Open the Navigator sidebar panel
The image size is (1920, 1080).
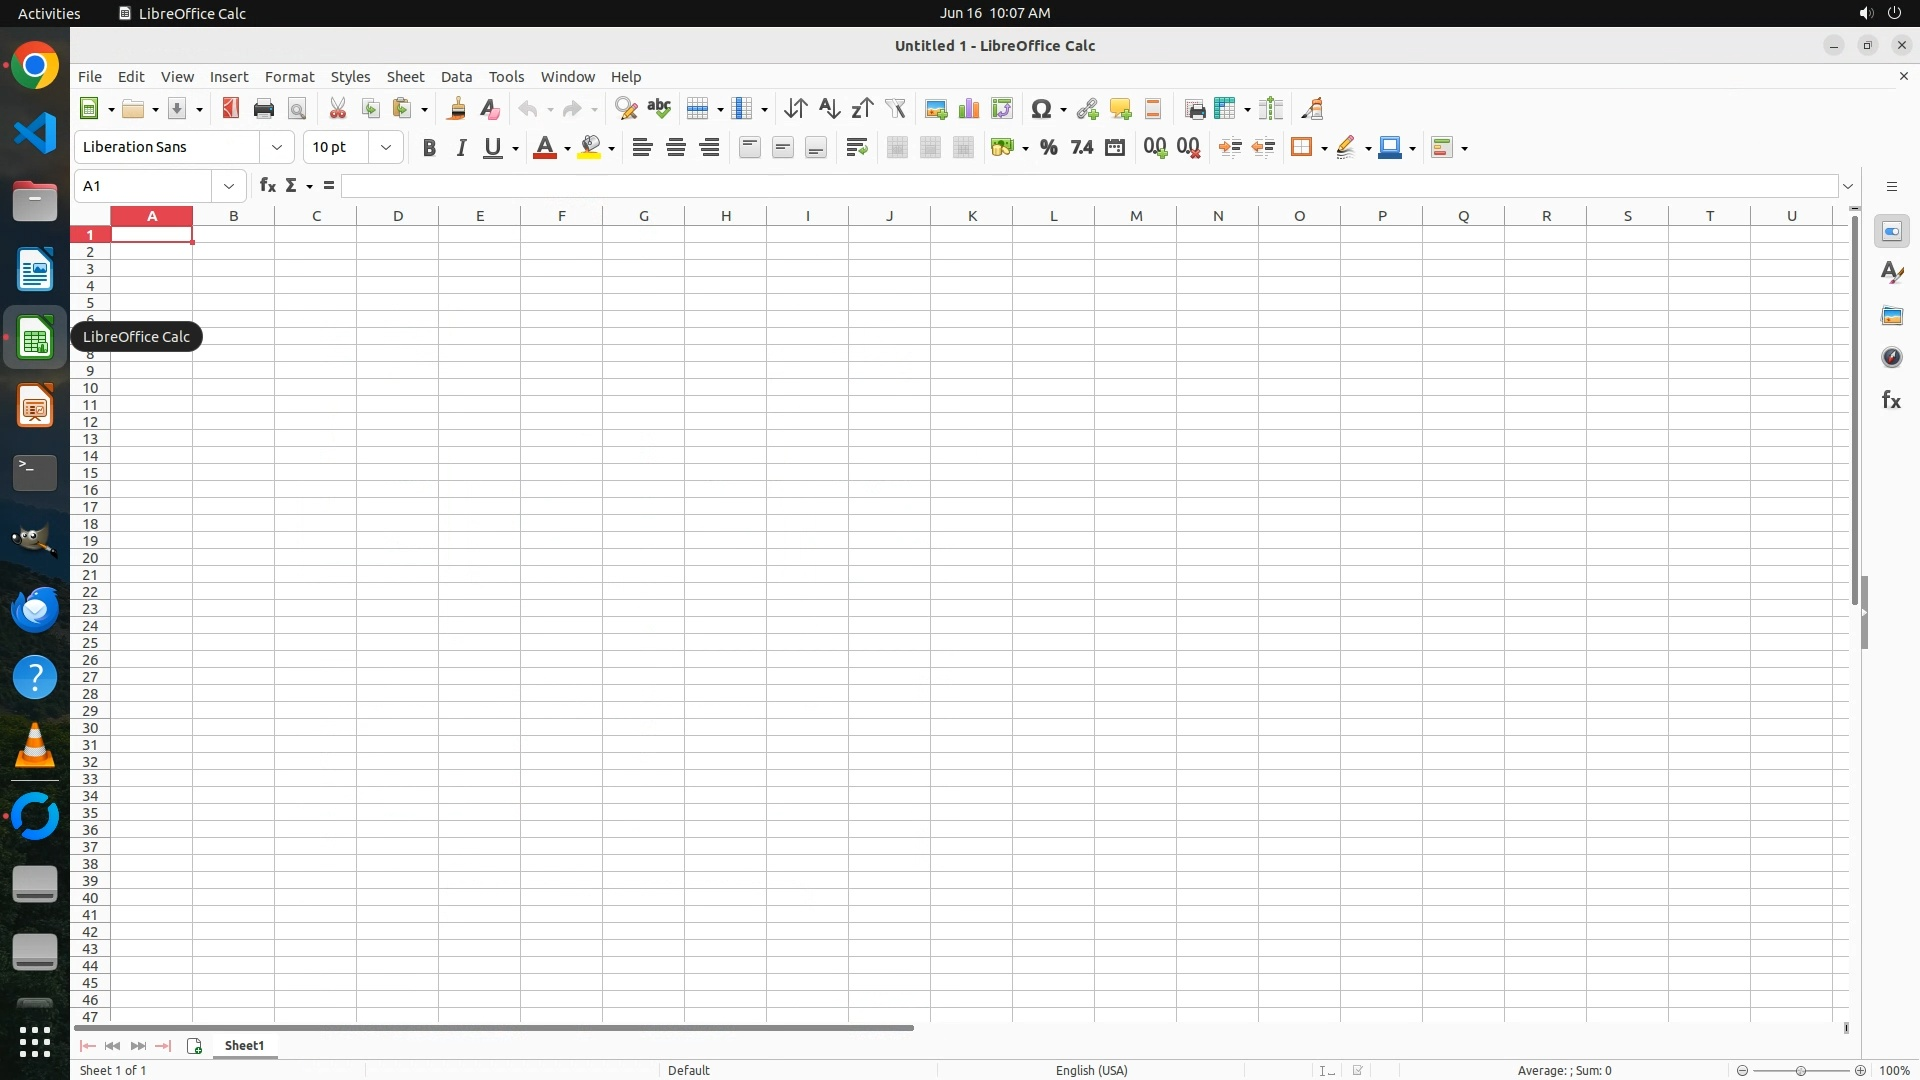click(1891, 358)
